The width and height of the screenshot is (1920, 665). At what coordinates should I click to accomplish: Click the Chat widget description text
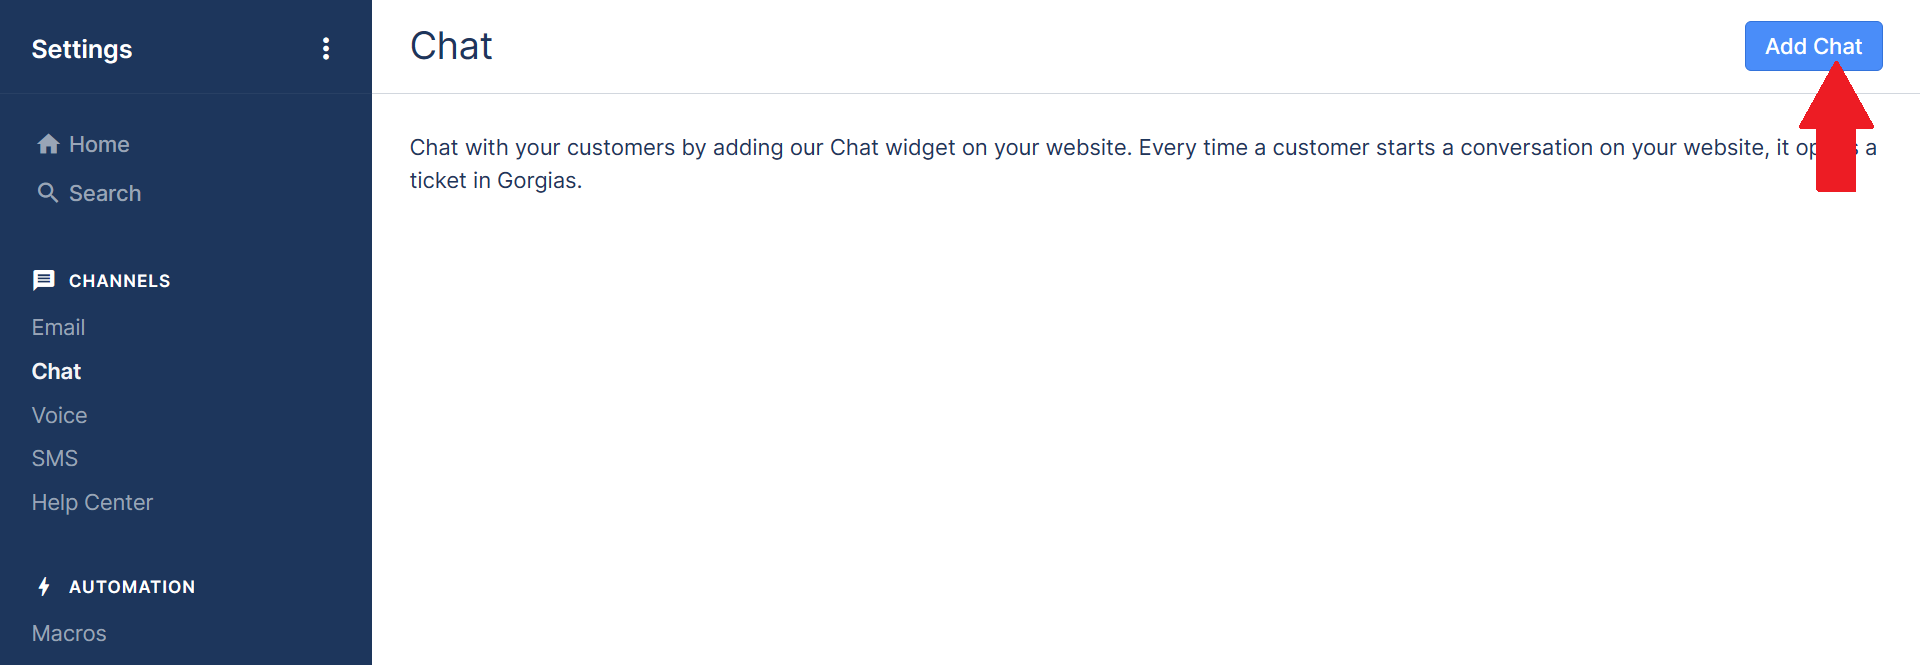coord(1143,164)
